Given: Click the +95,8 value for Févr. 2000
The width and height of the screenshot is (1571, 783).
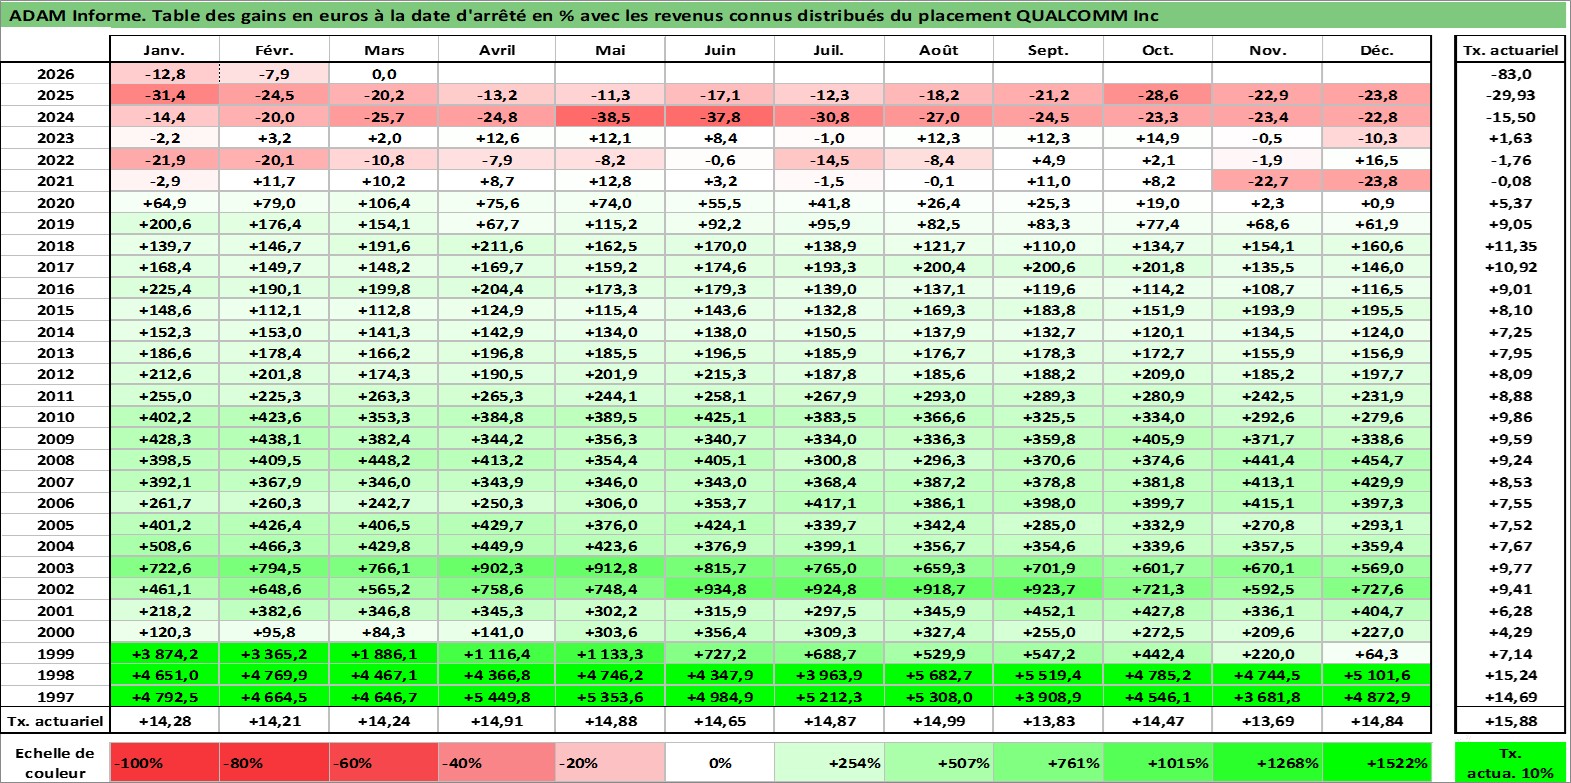Looking at the screenshot, I should pyautogui.click(x=274, y=632).
